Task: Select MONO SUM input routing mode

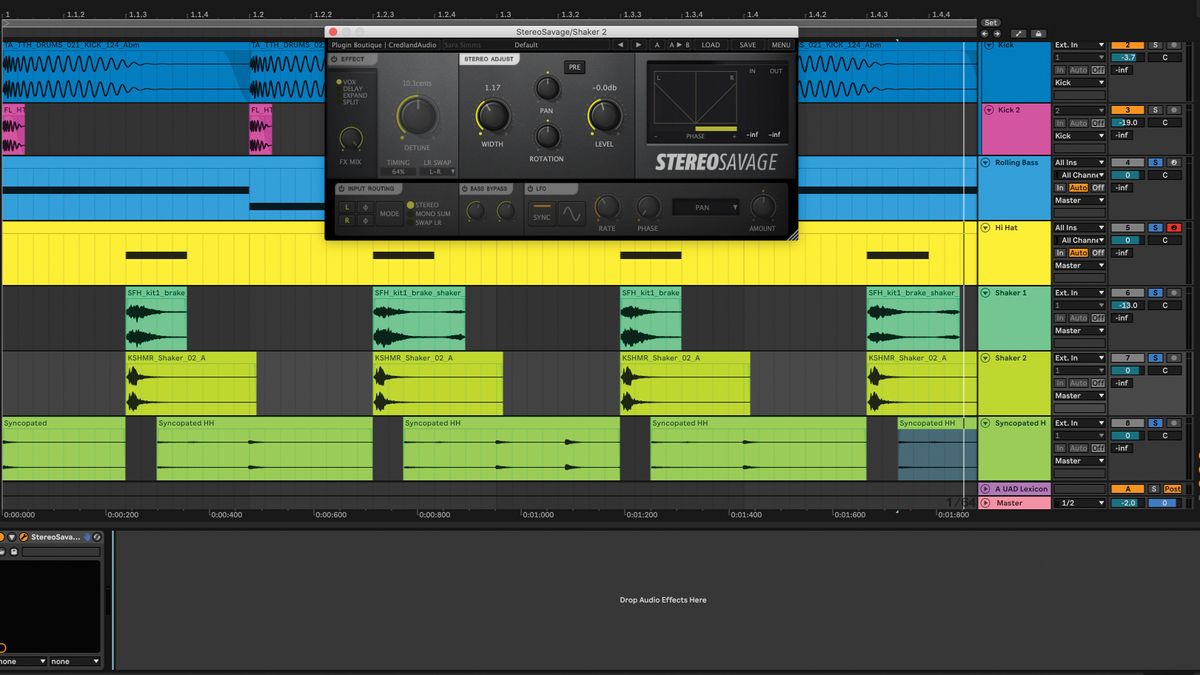Action: [427, 214]
